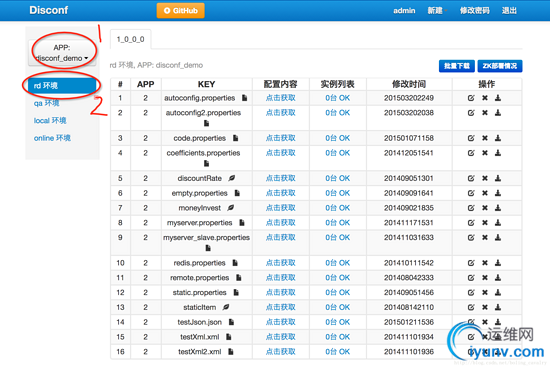
Task: Click admin in the header
Action: coord(404,11)
